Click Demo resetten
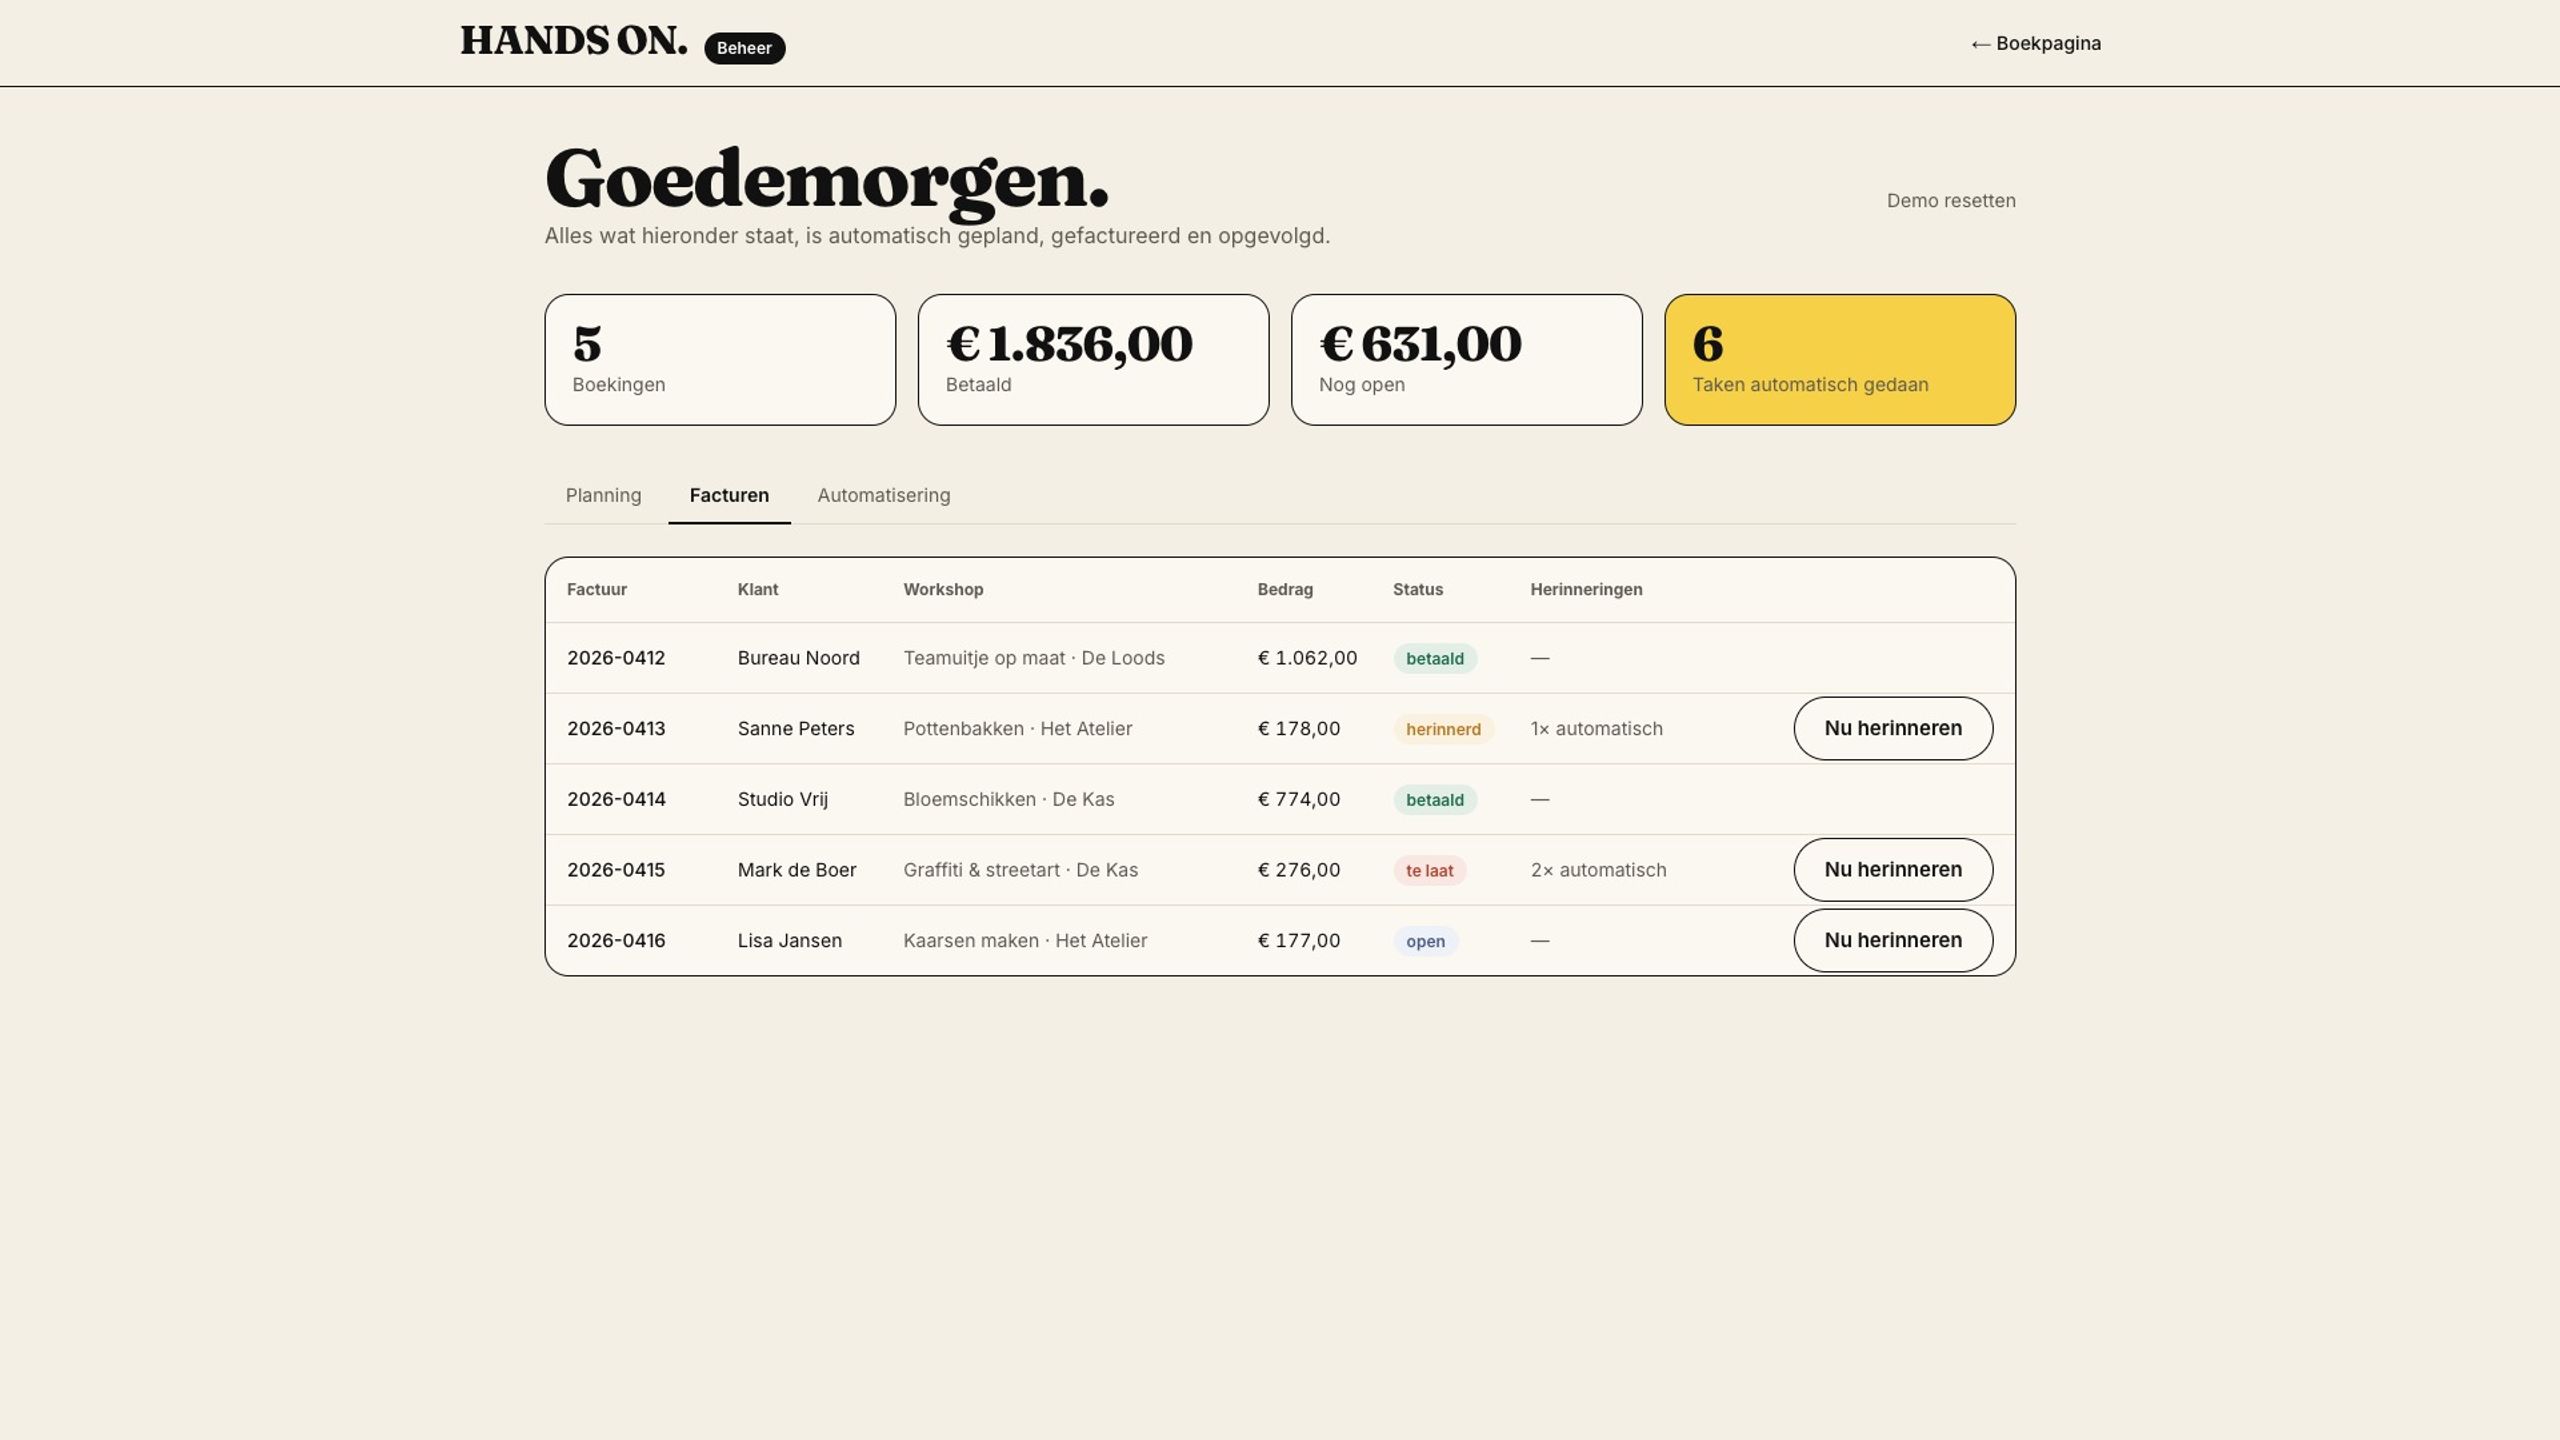Viewport: 2560px width, 1440px height. [x=1951, y=200]
